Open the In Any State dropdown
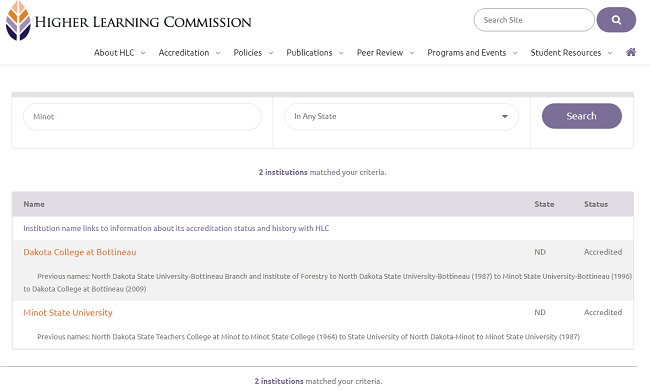650x391 pixels. (401, 117)
